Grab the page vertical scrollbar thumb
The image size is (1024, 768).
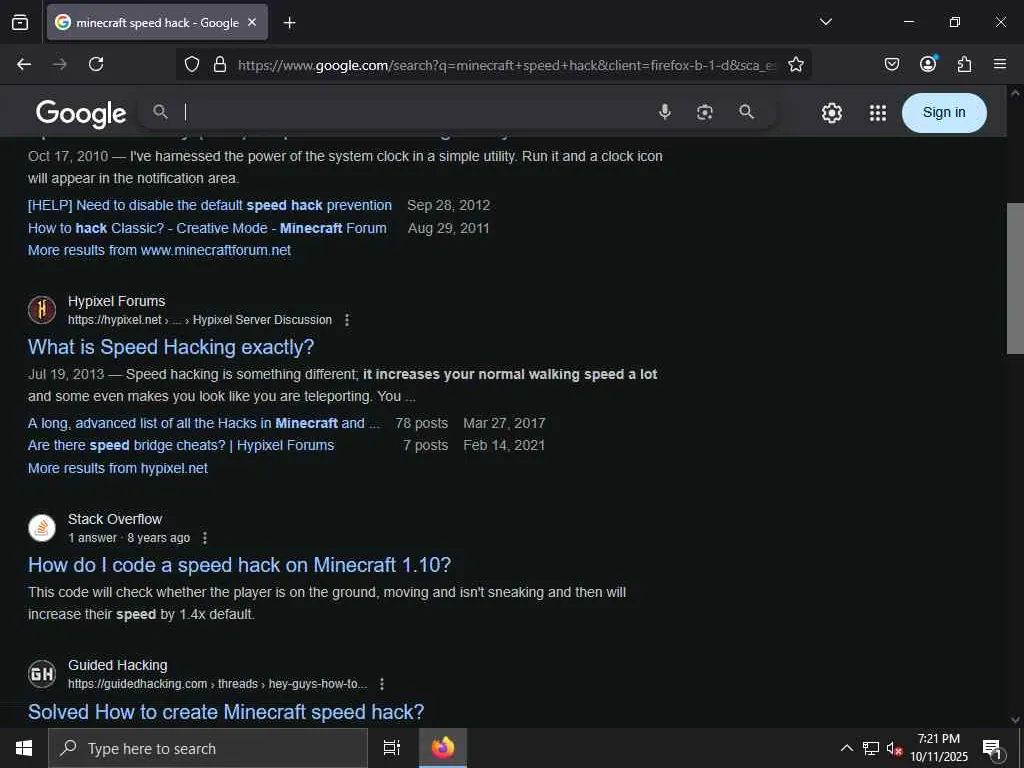point(1015,279)
